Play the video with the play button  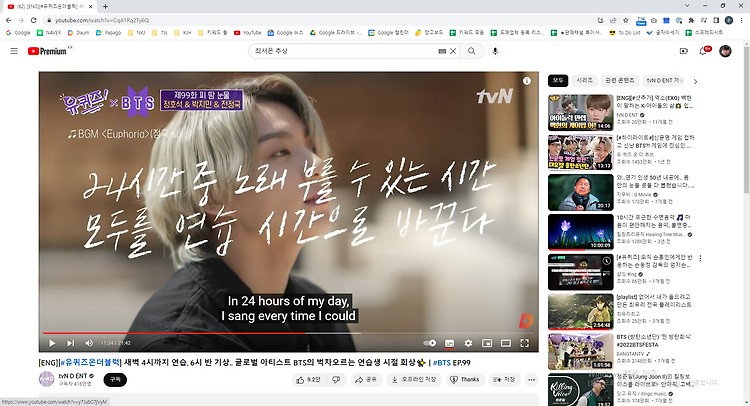[x=52, y=343]
